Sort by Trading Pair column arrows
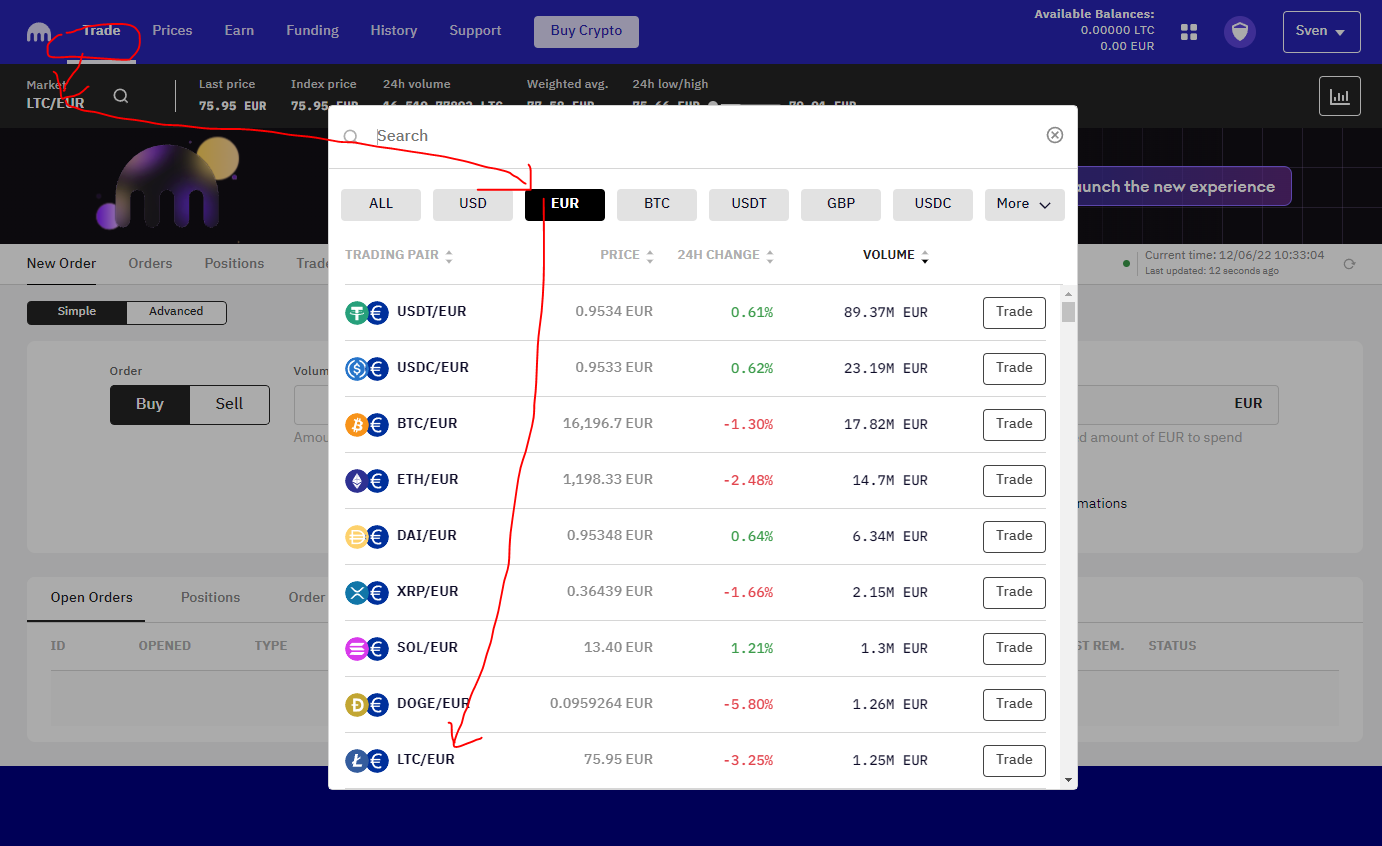The height and width of the screenshot is (846, 1382). click(x=449, y=256)
